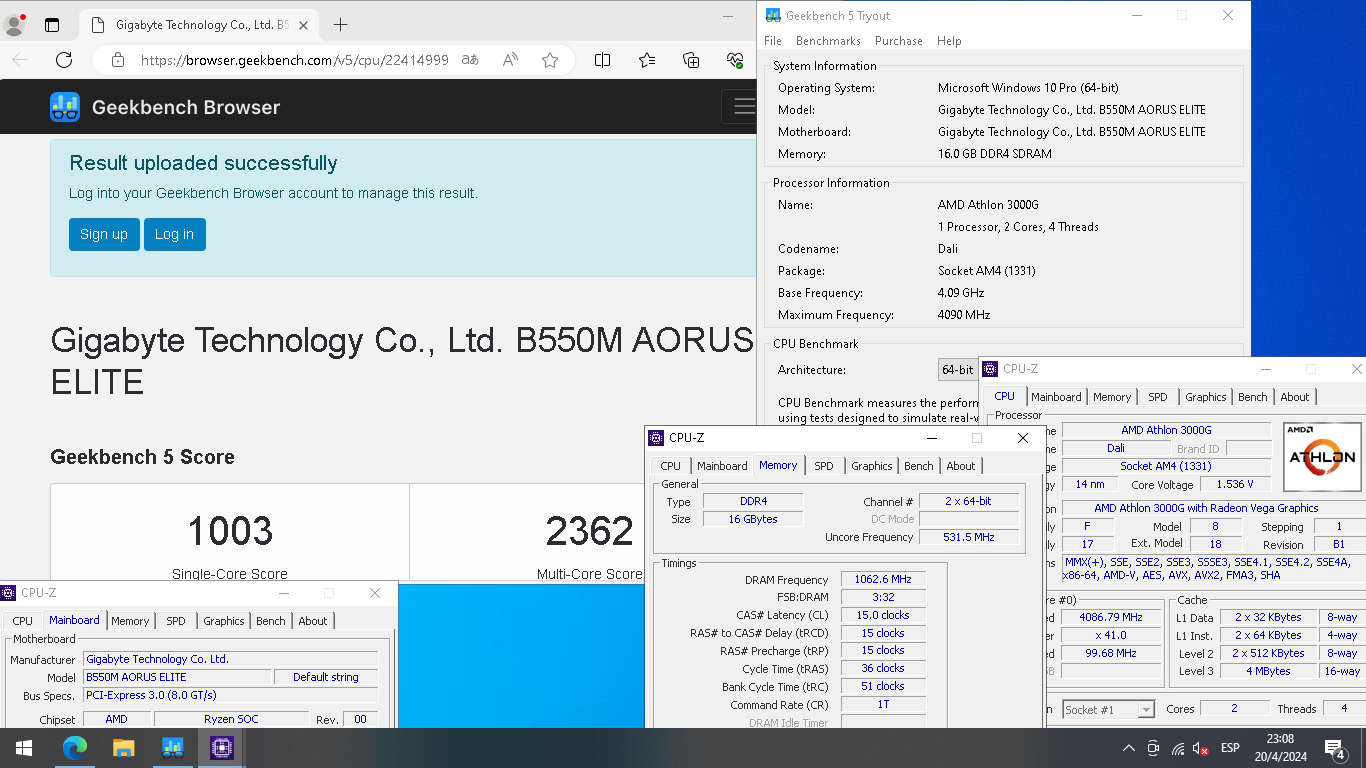Open the Socket #1 selection dropdown

point(1108,709)
